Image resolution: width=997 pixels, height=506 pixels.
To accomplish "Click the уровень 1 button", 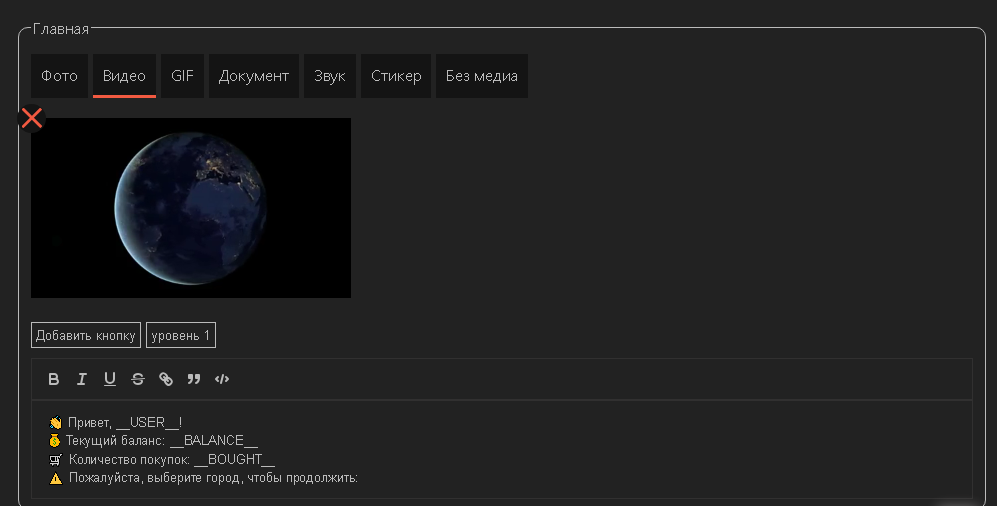I will click(181, 335).
